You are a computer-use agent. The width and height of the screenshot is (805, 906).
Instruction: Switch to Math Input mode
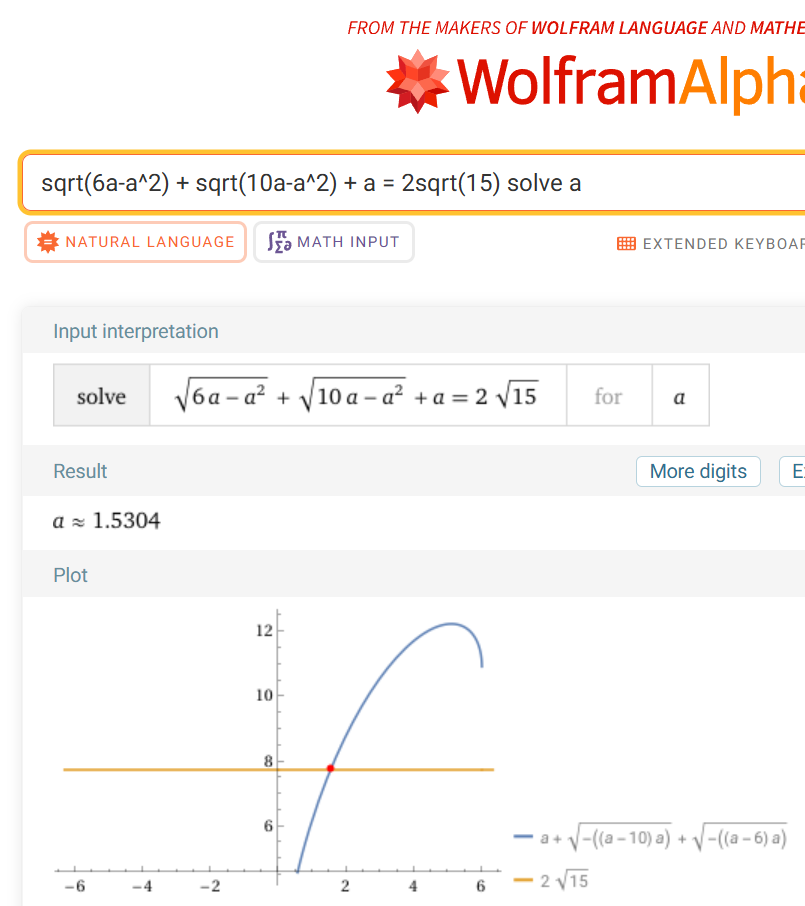(x=334, y=242)
